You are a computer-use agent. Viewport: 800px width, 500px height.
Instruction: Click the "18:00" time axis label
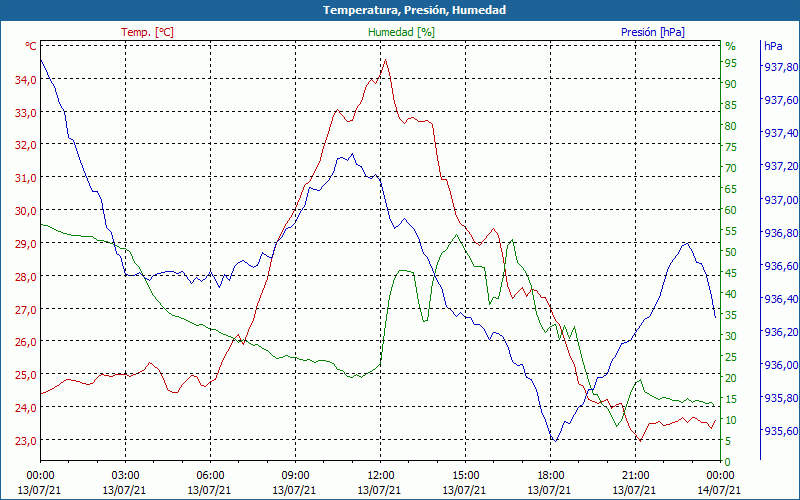(x=550, y=476)
